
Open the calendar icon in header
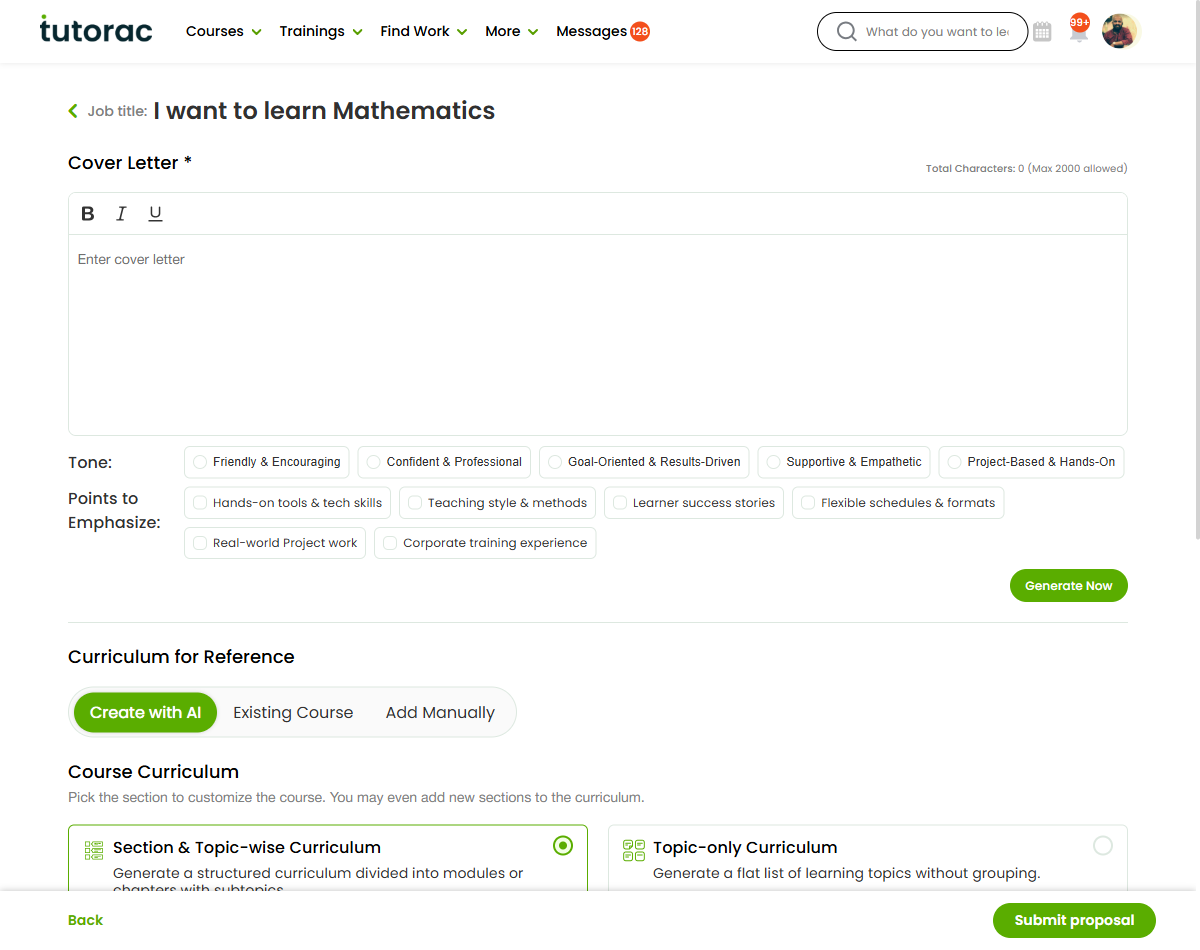[x=1042, y=32]
